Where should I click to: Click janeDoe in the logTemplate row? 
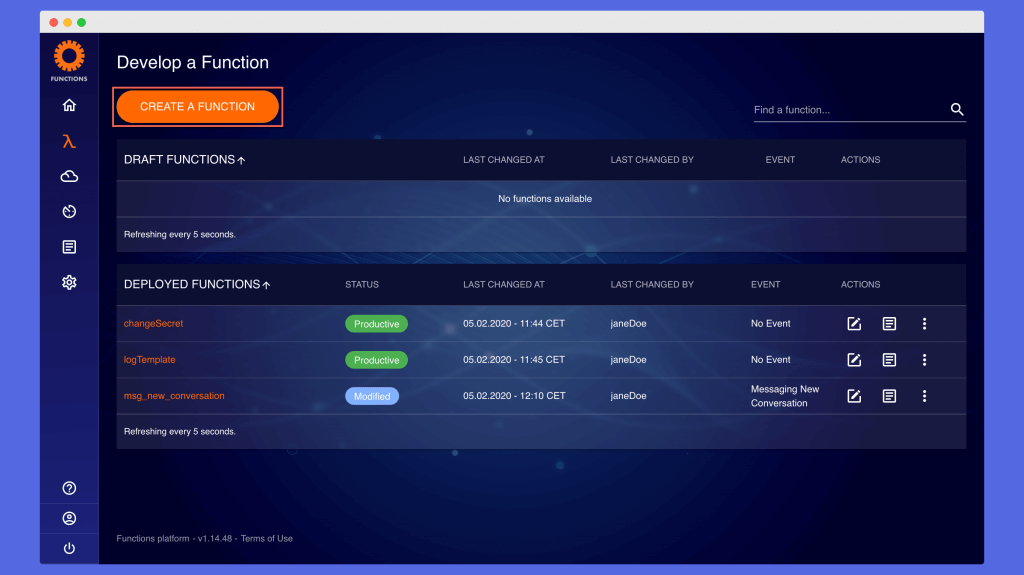(x=628, y=359)
